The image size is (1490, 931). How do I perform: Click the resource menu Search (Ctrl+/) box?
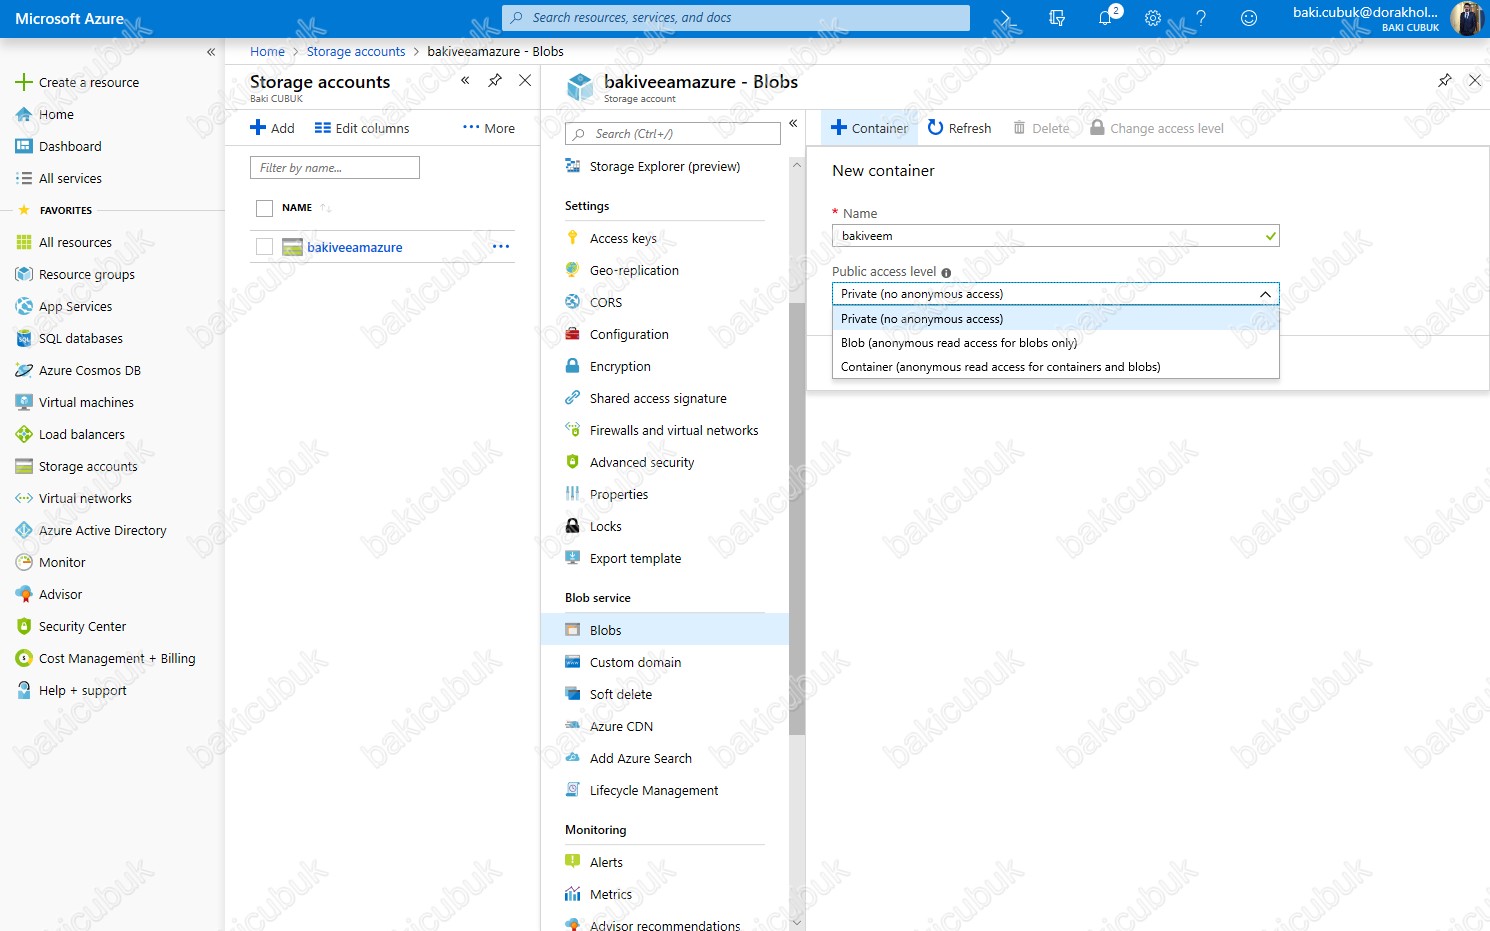[x=673, y=134]
